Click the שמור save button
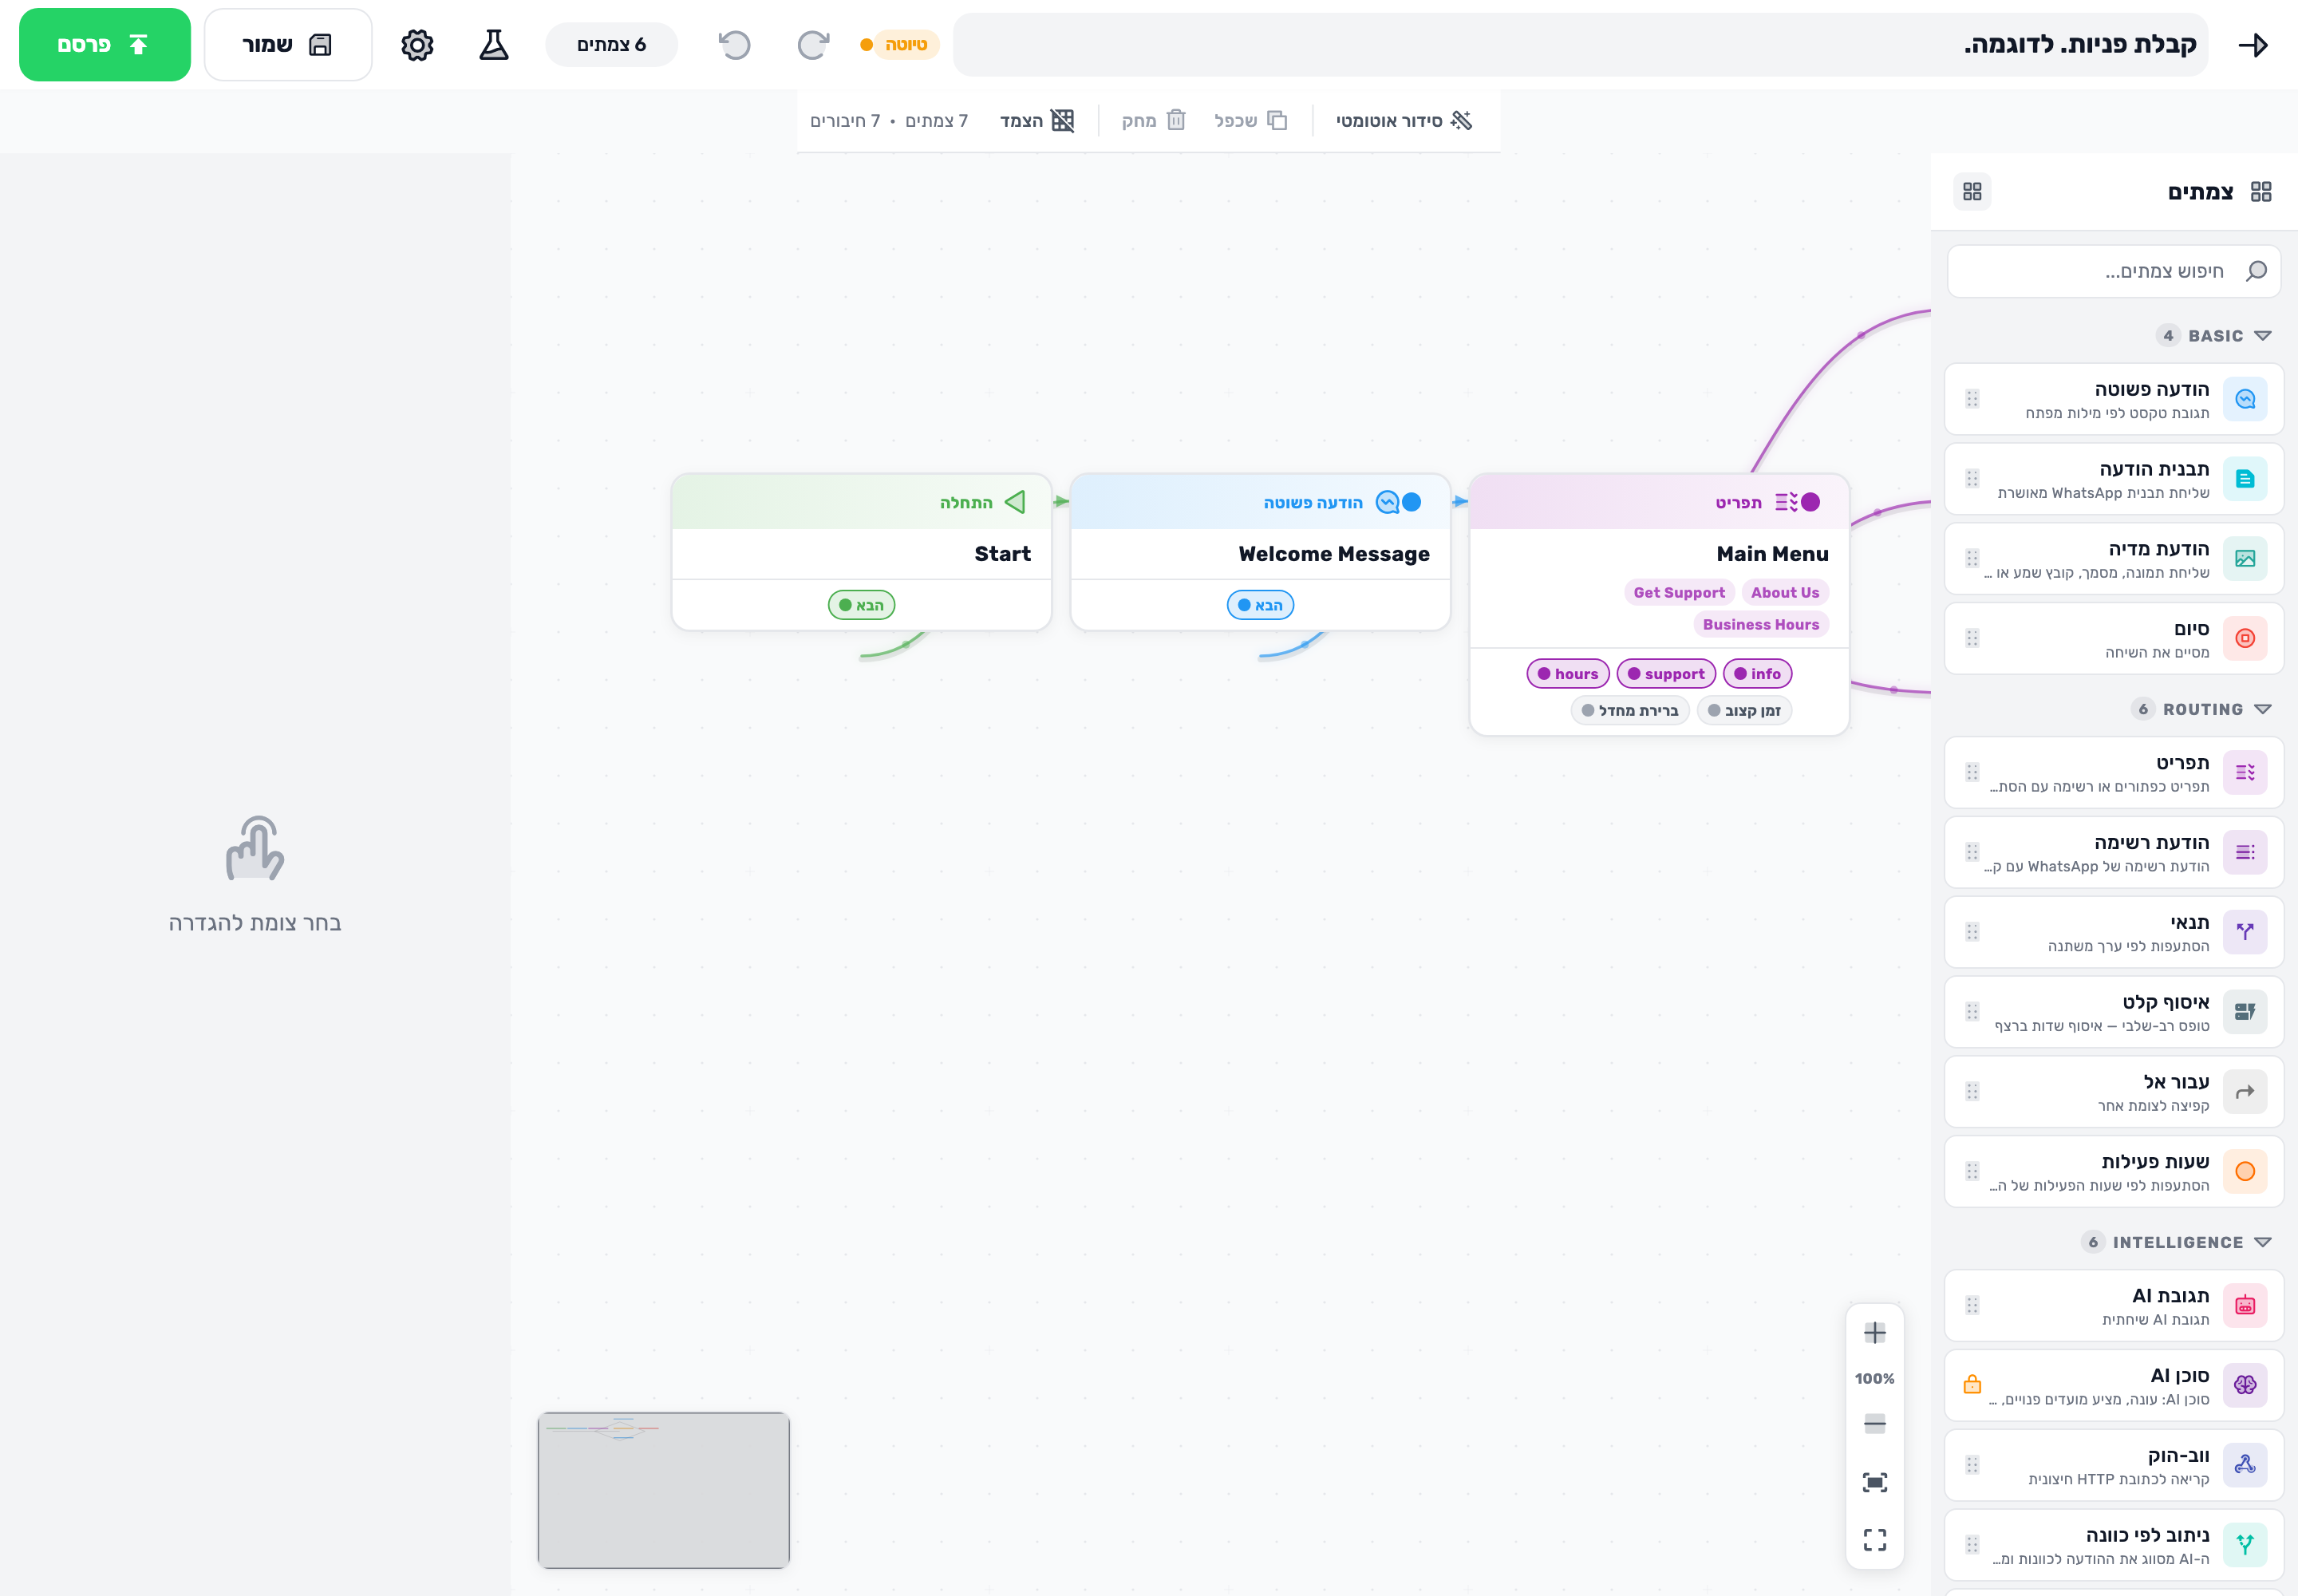The image size is (2298, 1596). (x=288, y=45)
